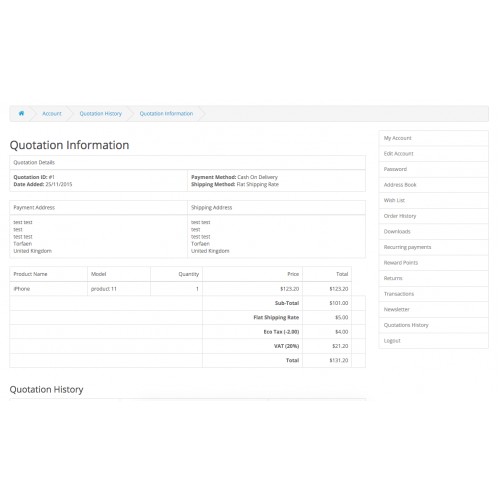Select Reward Points sidebar item
This screenshot has width=500, height=500.
434,263
